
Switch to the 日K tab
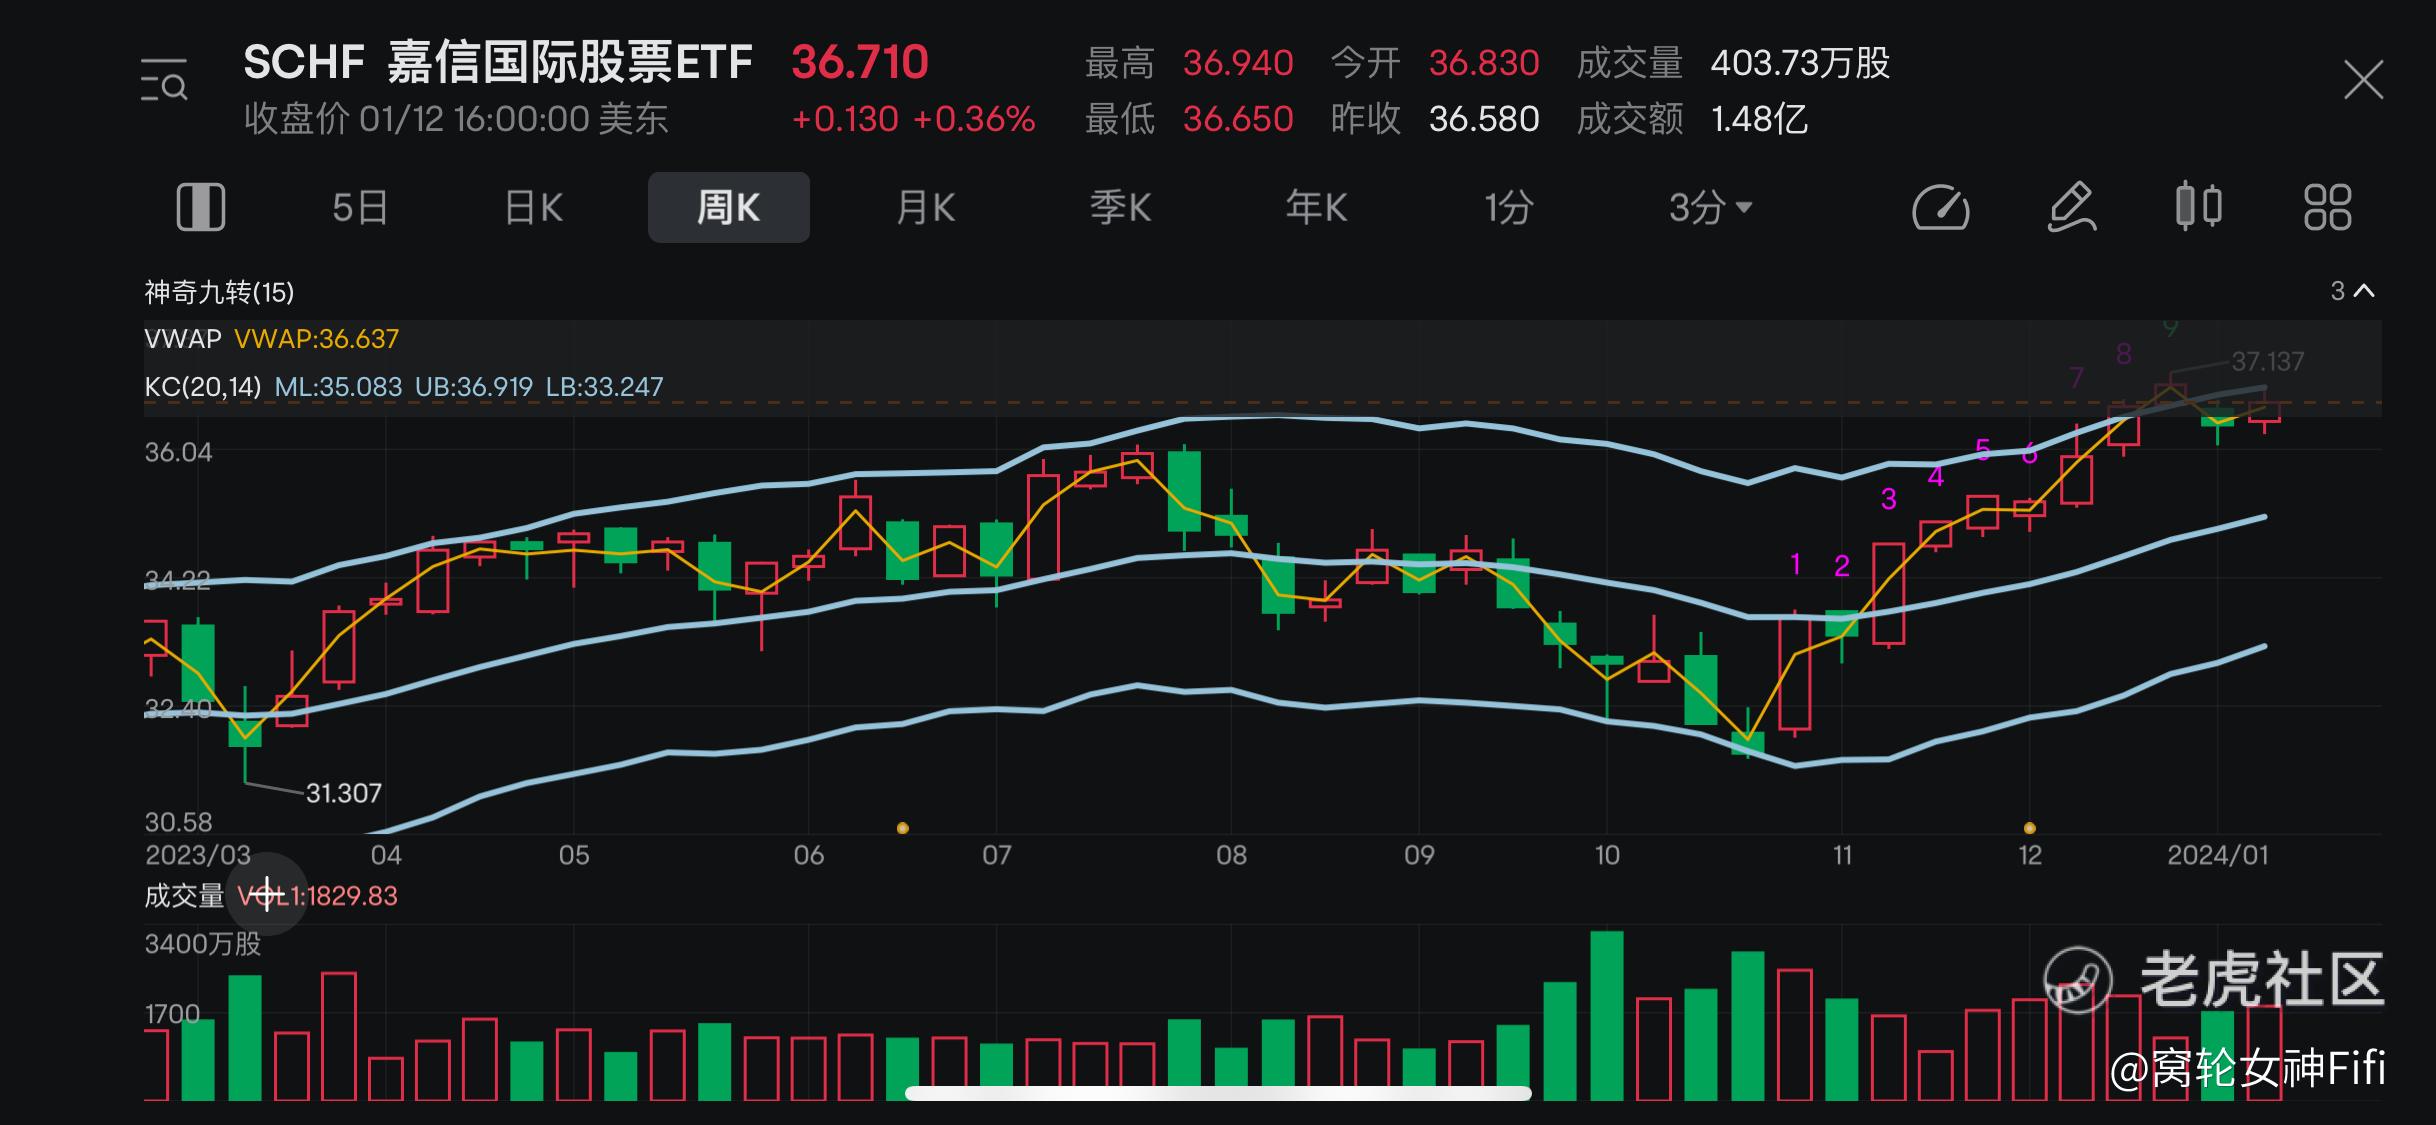point(533,208)
